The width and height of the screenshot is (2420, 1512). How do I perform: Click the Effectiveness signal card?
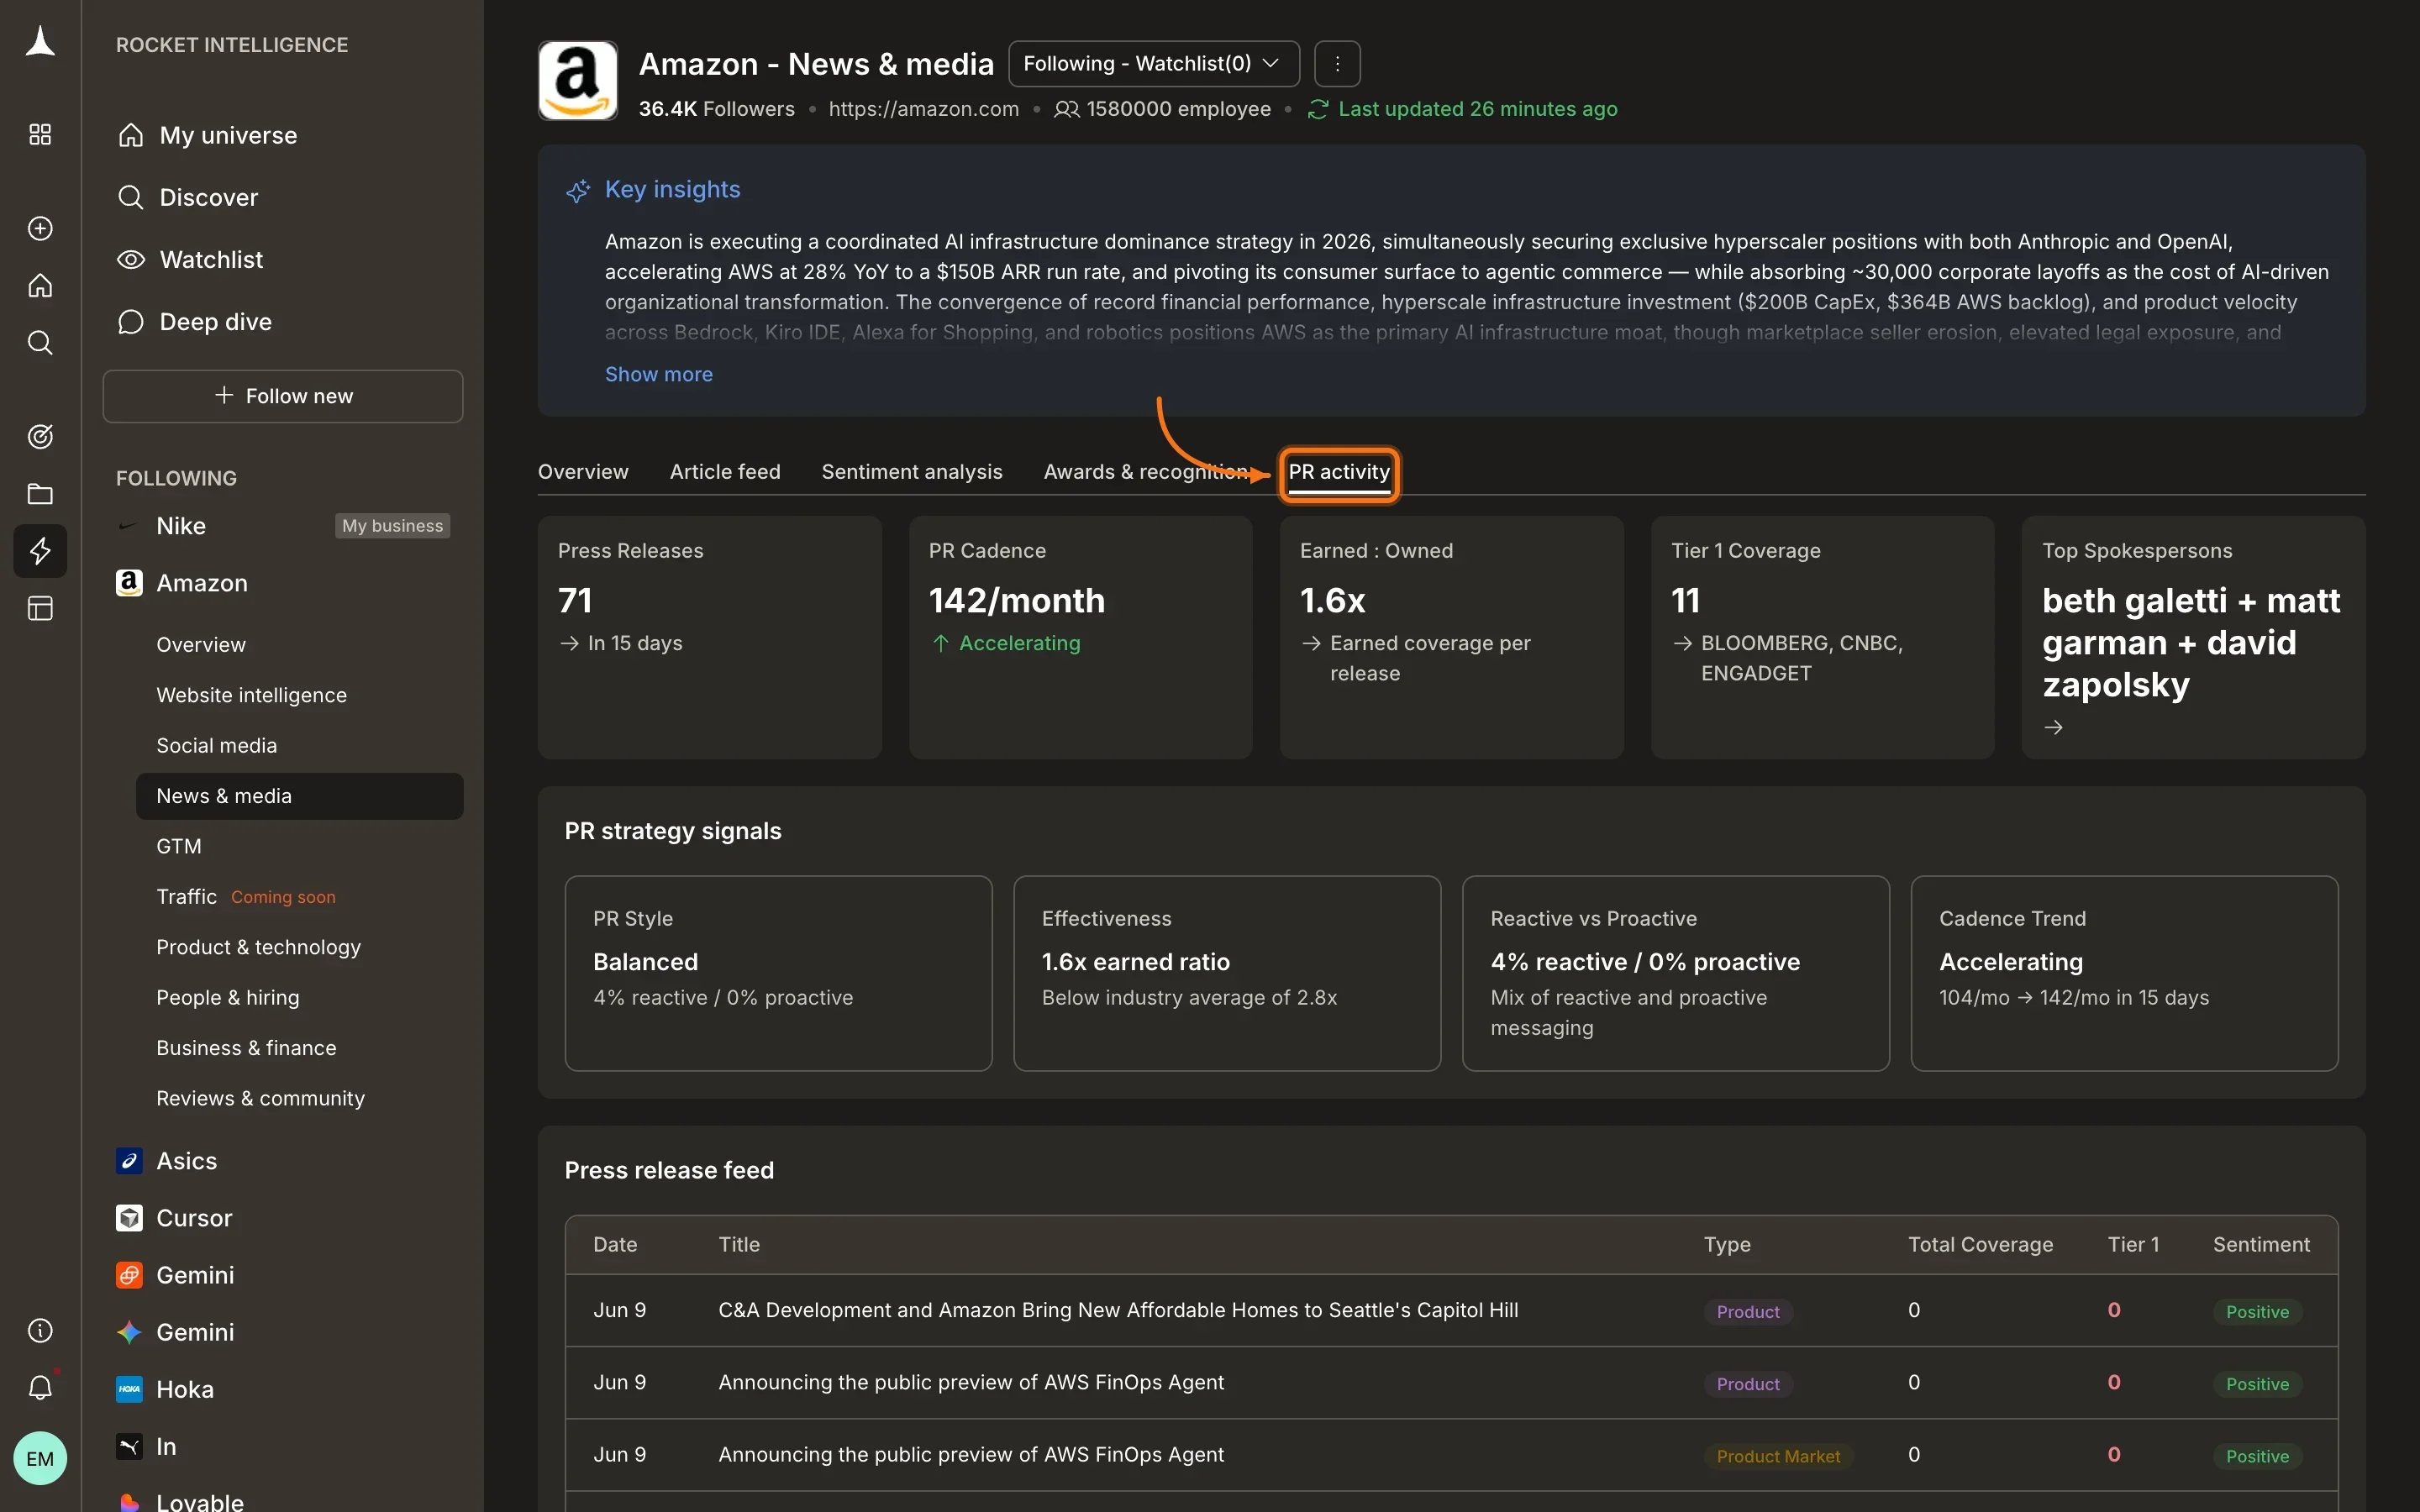(x=1227, y=973)
